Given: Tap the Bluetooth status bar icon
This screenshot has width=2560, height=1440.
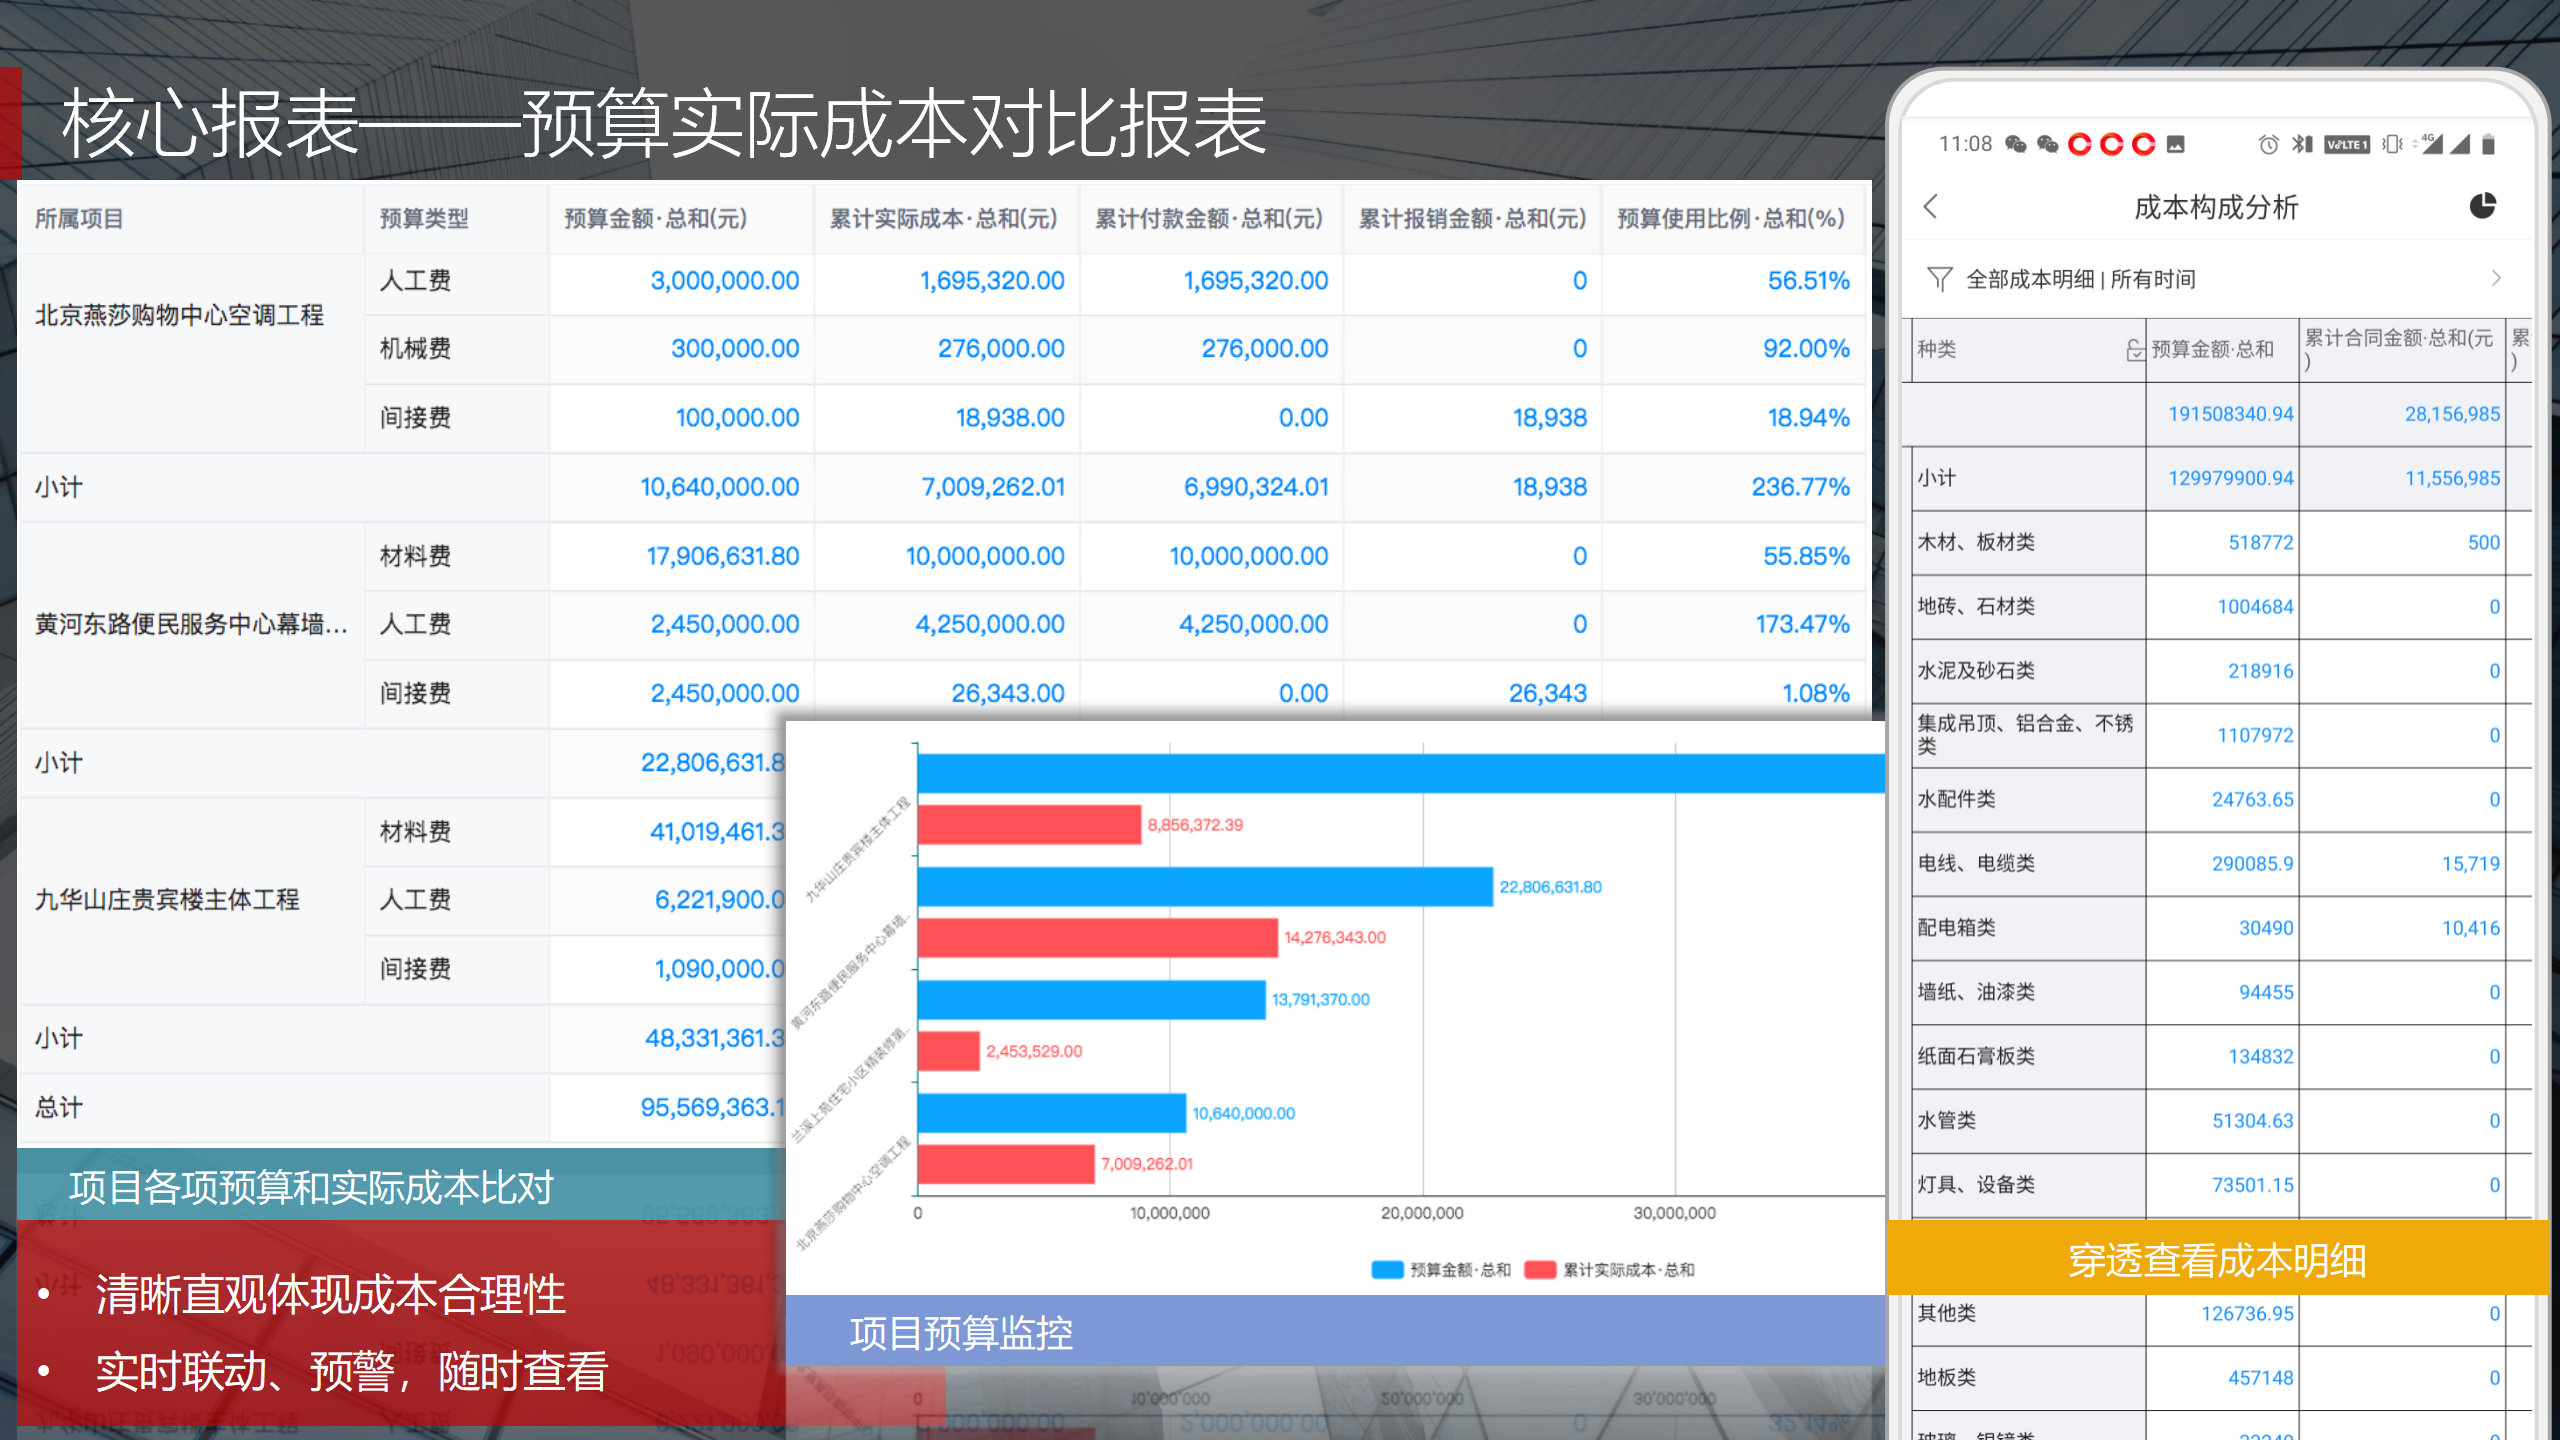Looking at the screenshot, I should pyautogui.click(x=2301, y=145).
